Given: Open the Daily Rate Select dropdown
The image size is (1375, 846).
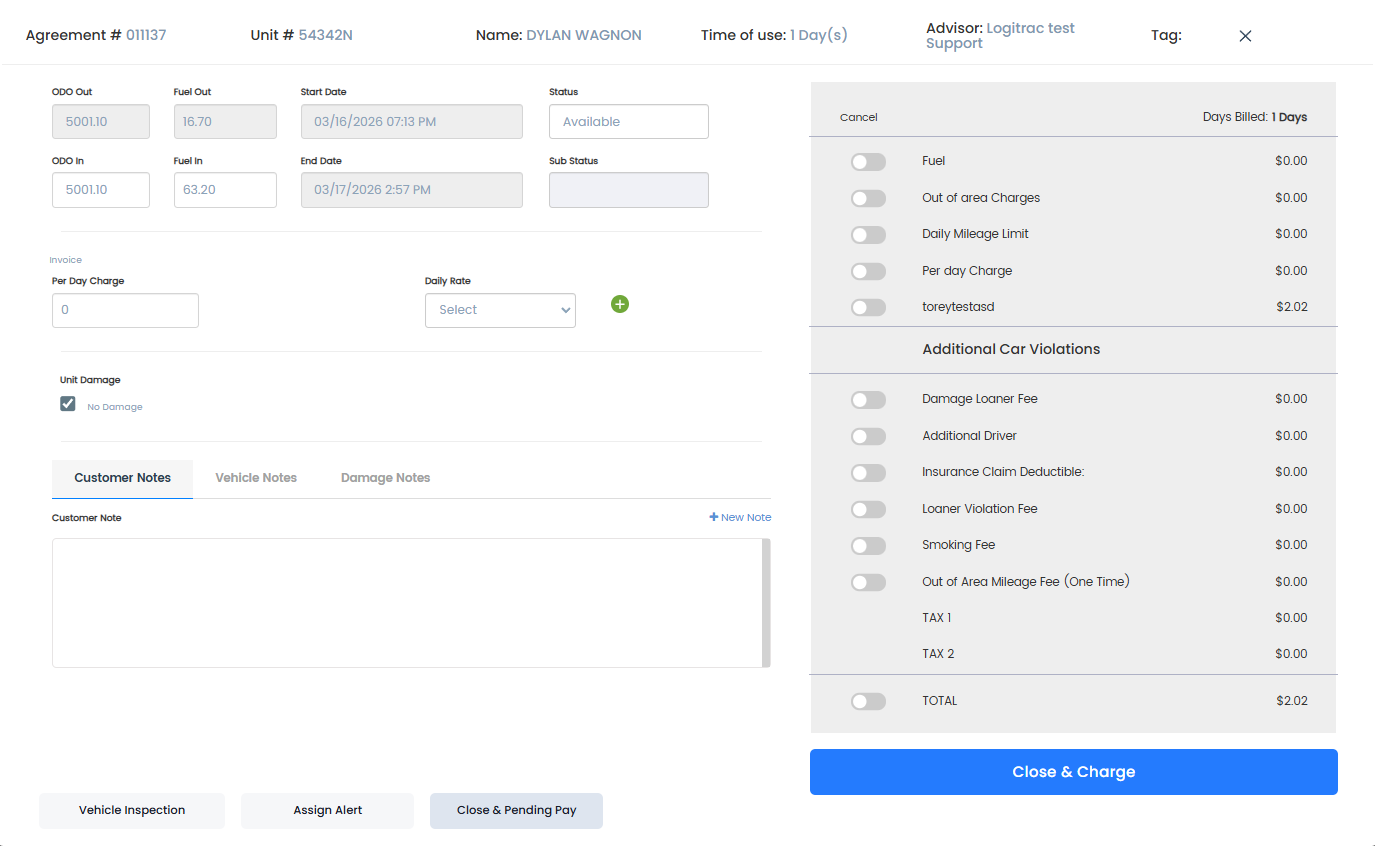Looking at the screenshot, I should [500, 310].
